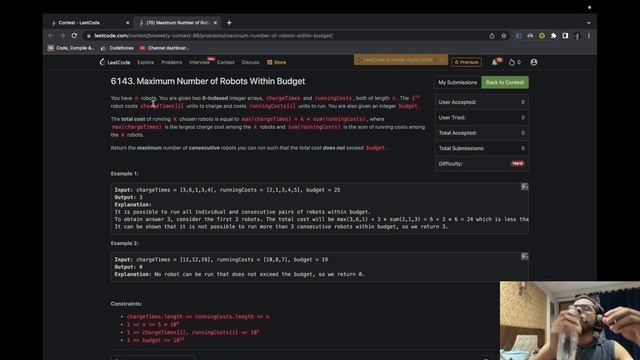Image resolution: width=640 pixels, height=360 pixels.
Task: Open the Channel dashboard bookmark
Action: click(164, 48)
